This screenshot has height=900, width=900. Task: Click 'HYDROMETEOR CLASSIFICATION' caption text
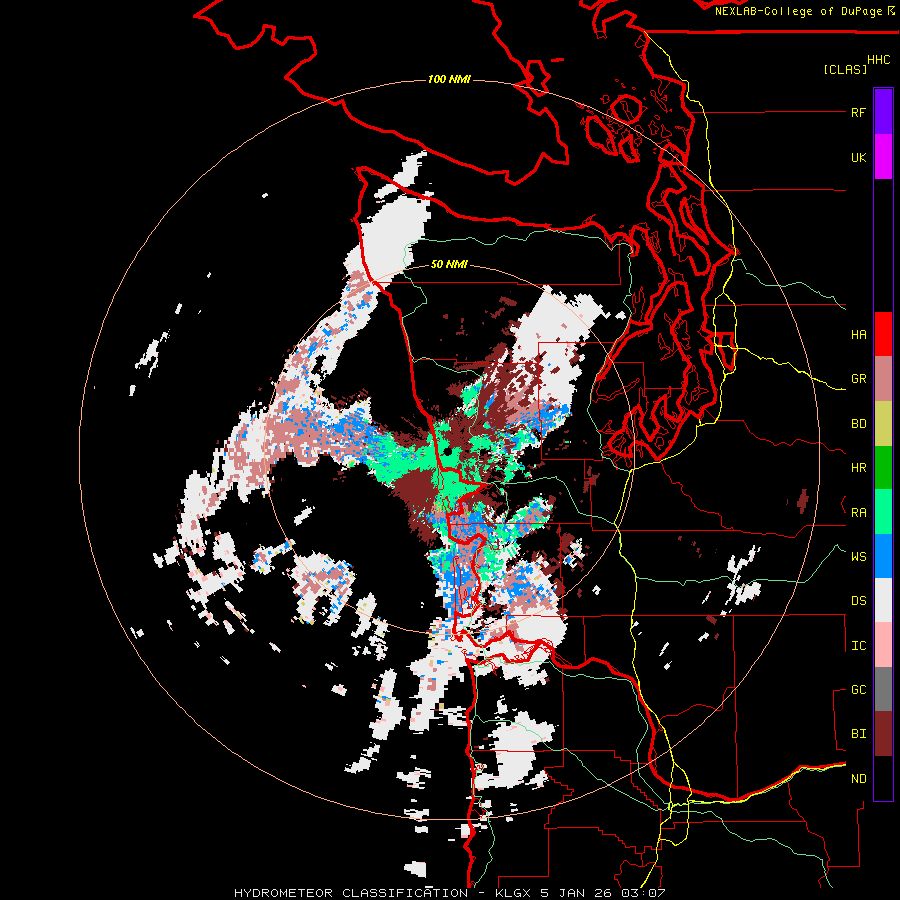coord(351,893)
